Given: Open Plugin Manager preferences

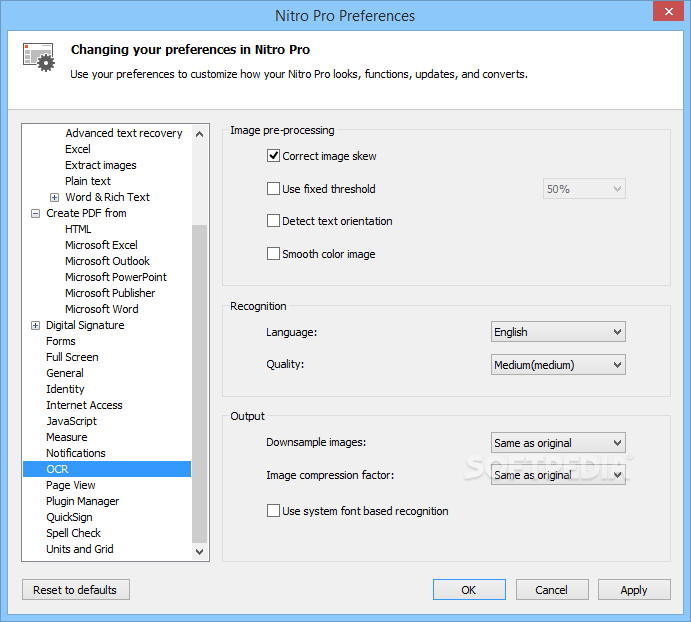Looking at the screenshot, I should tap(82, 501).
